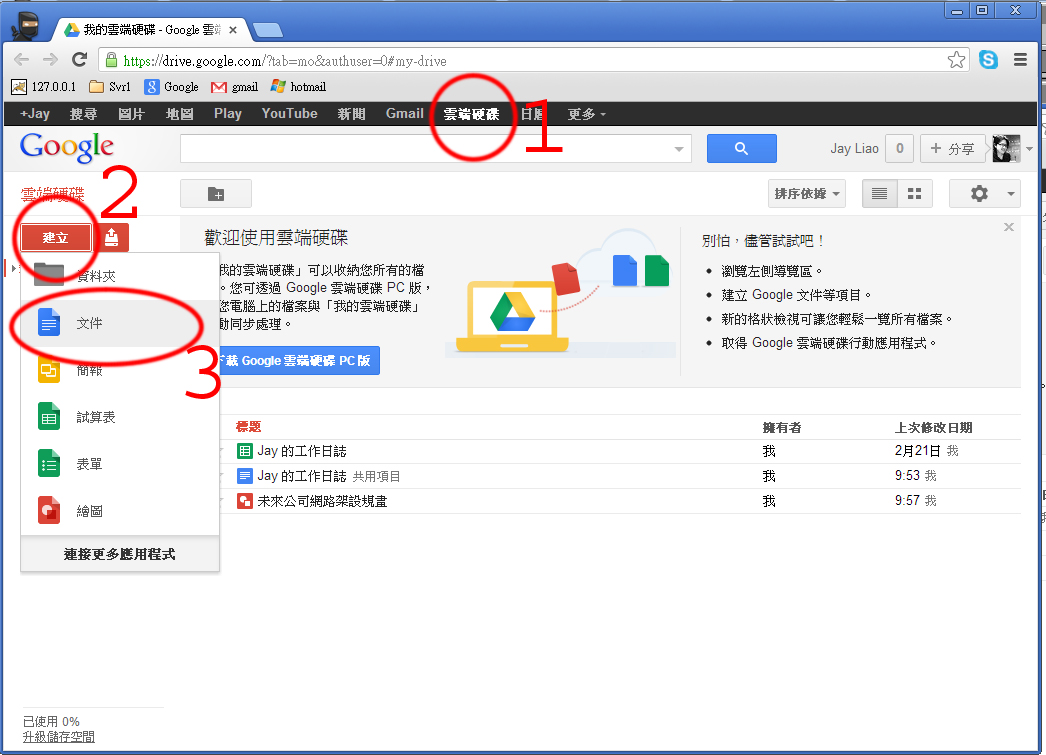
Task: Click the new folder icon button
Action: (216, 194)
